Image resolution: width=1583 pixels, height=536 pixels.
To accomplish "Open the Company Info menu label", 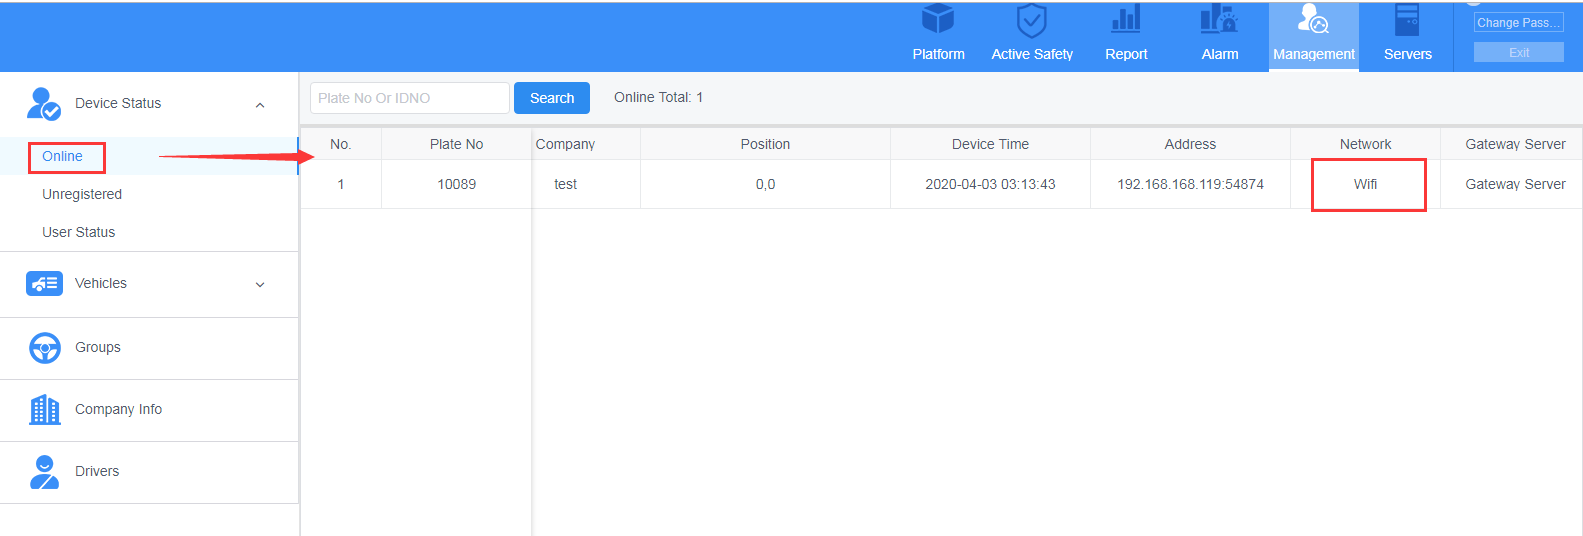I will 118,409.
